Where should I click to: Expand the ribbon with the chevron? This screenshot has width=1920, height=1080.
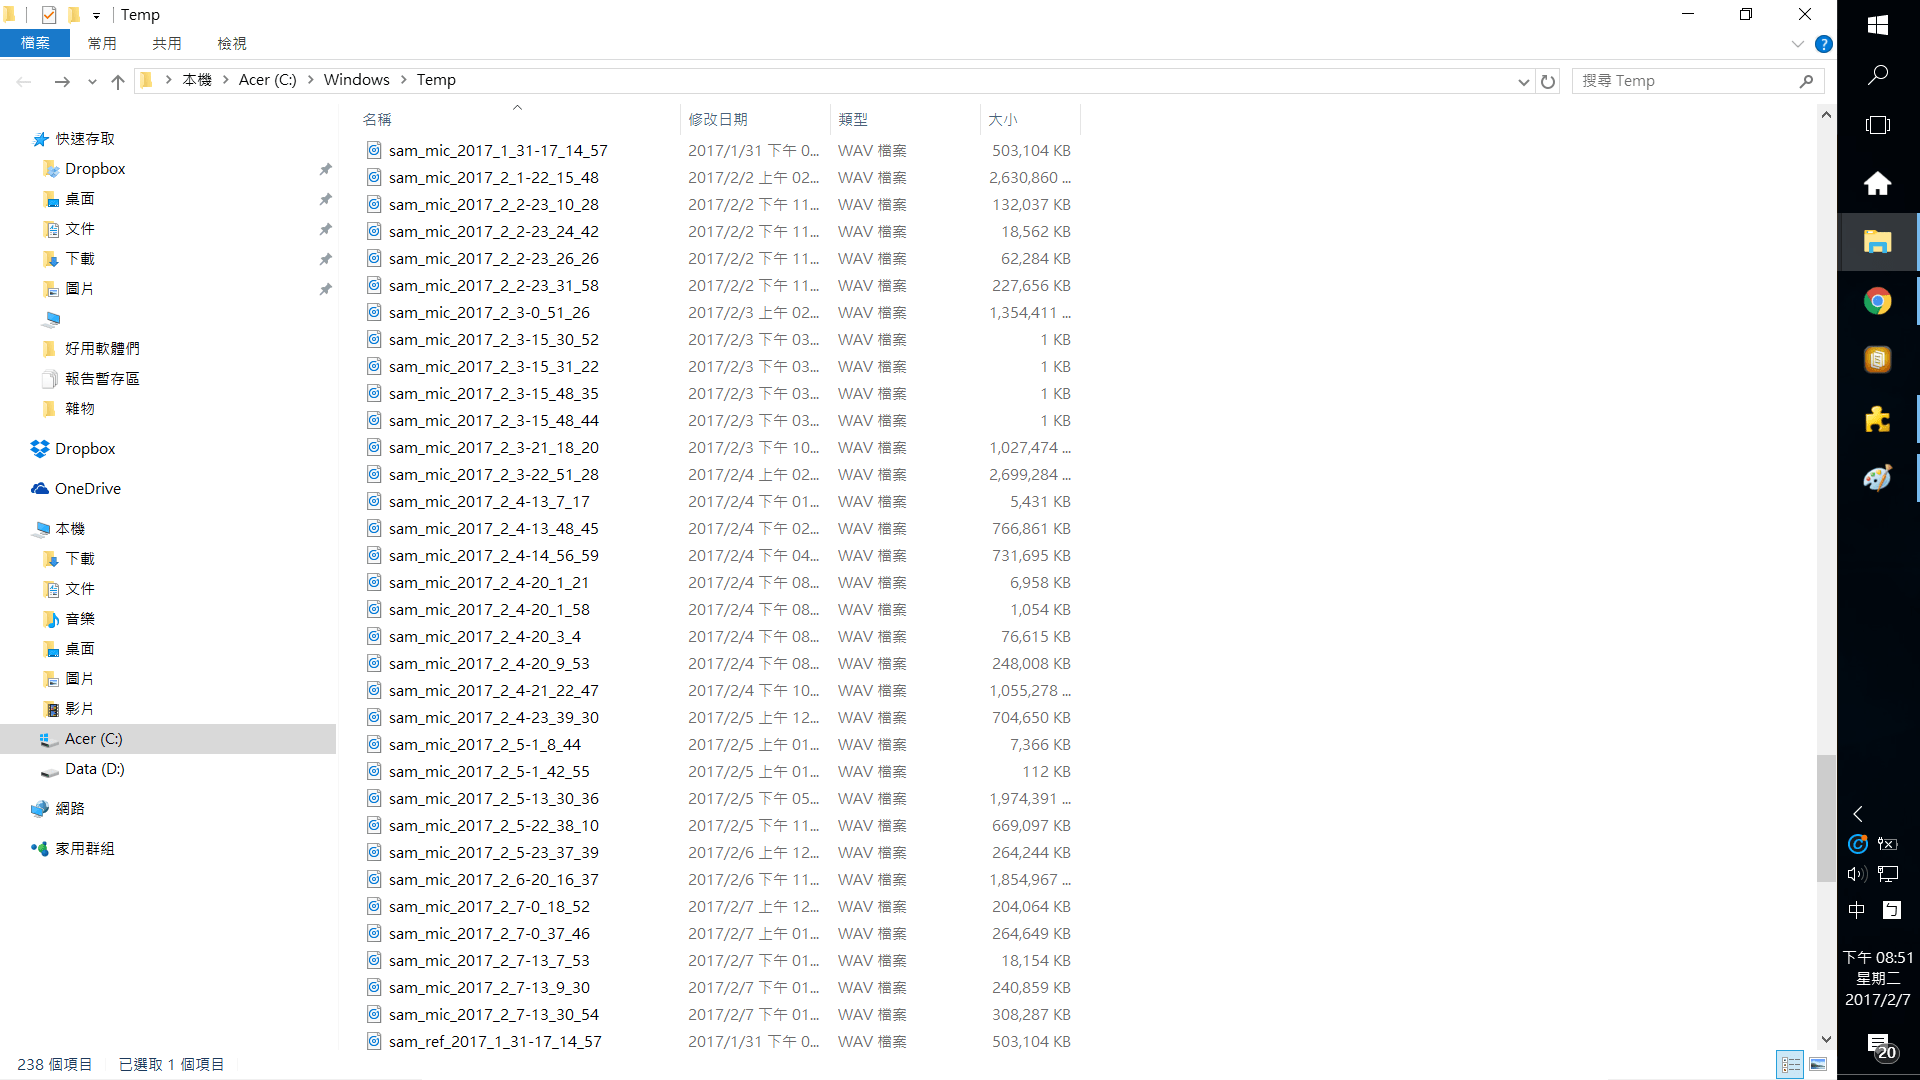(1797, 44)
